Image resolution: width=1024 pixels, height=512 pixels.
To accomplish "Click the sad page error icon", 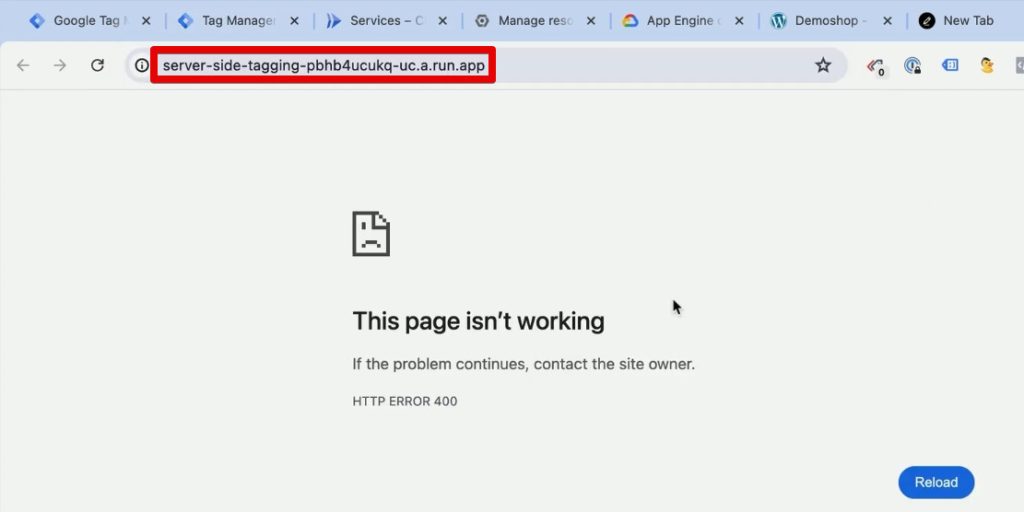I will (x=371, y=233).
